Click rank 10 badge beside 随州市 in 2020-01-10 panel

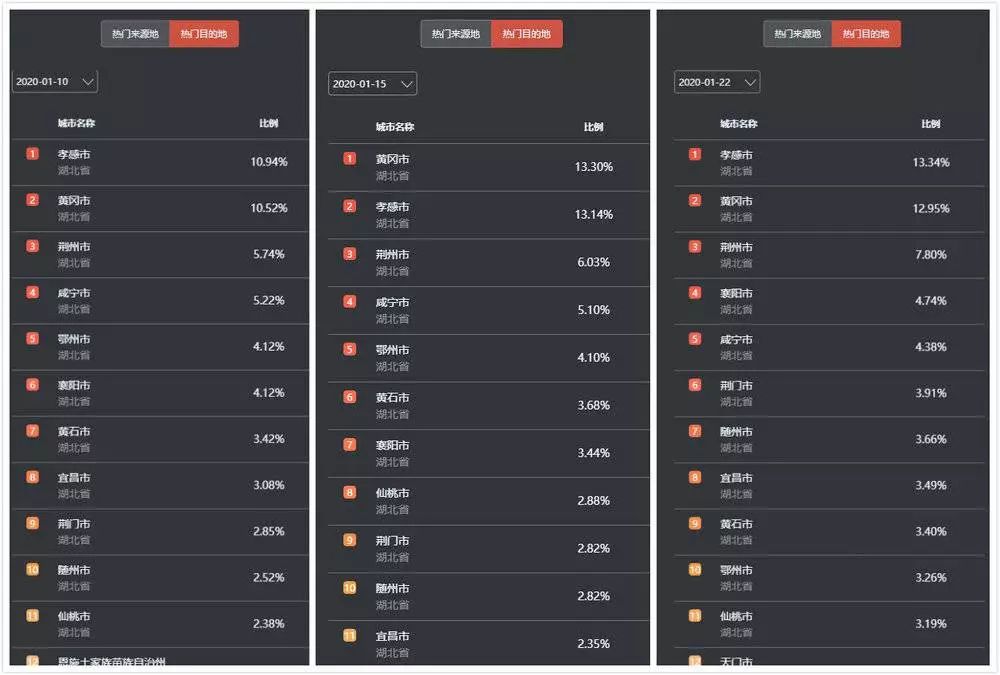tap(33, 569)
